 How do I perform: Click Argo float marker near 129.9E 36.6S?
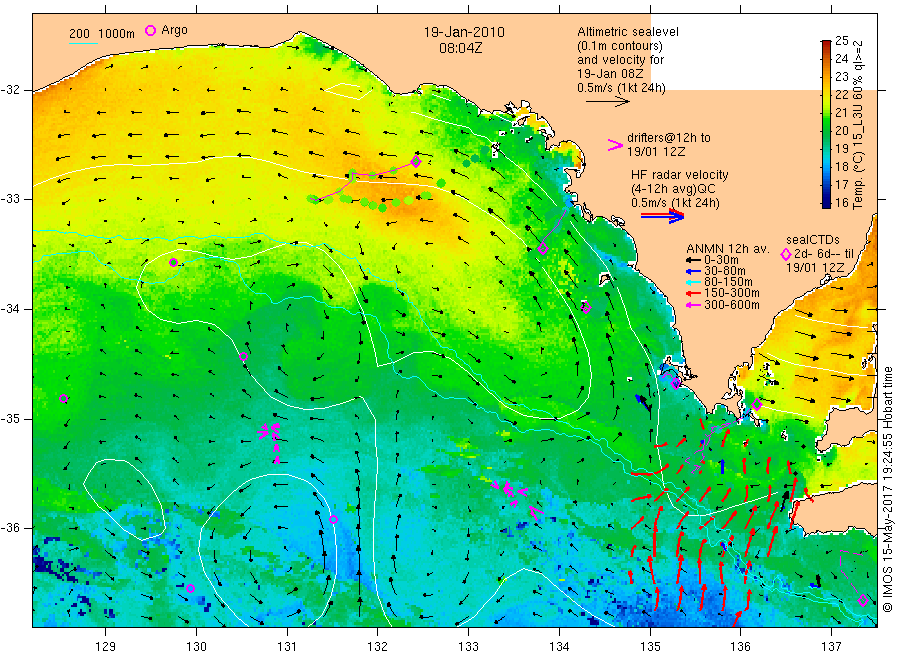191,588
